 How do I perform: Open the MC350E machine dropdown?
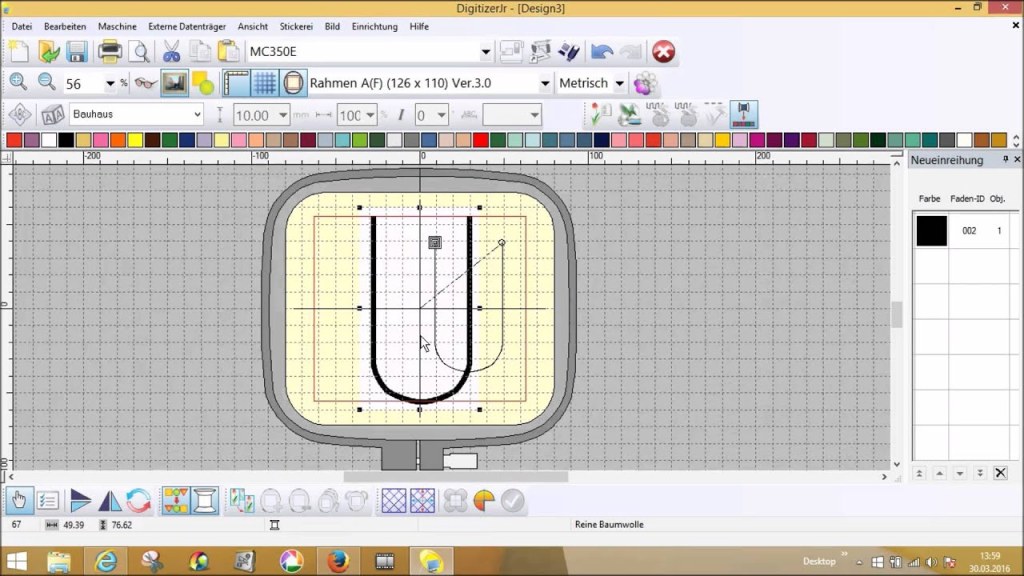486,52
